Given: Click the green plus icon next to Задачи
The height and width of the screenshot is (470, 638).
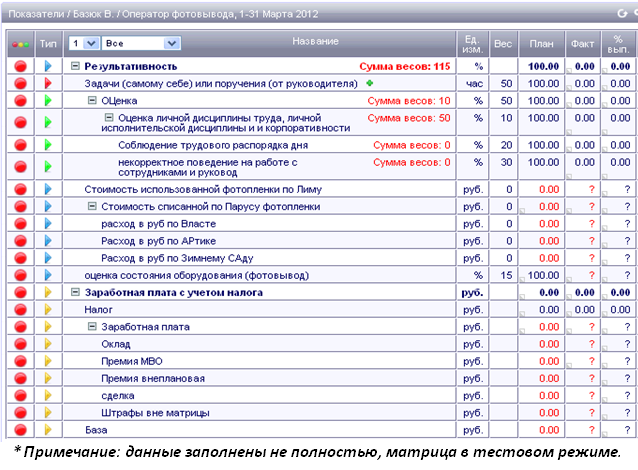Looking at the screenshot, I should pyautogui.click(x=369, y=83).
